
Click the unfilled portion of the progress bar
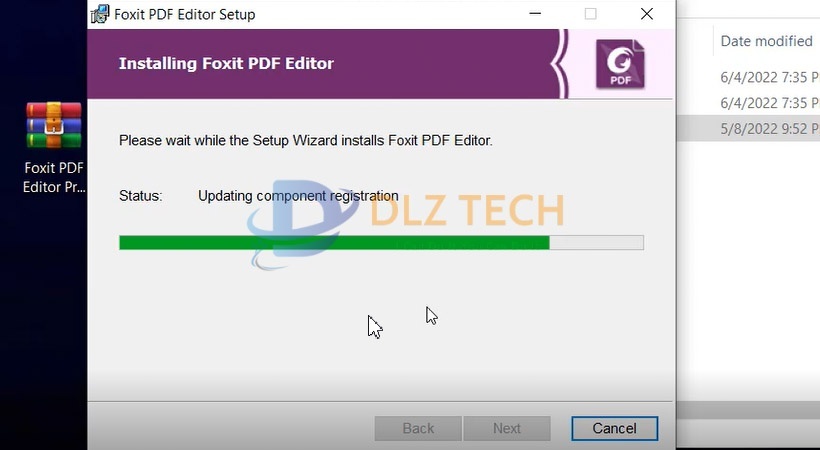(597, 243)
